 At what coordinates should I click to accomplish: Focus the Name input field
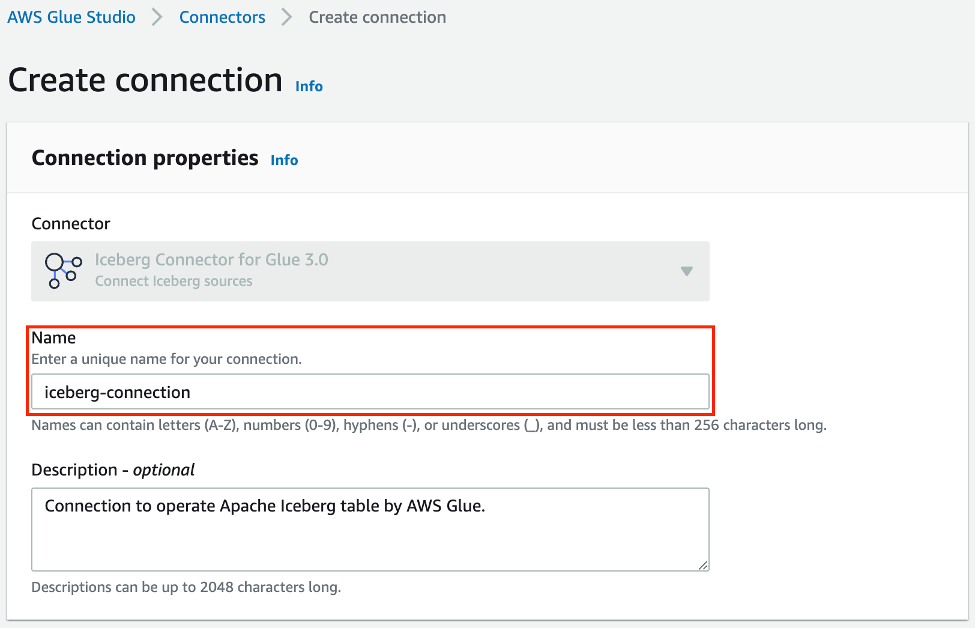(x=370, y=391)
